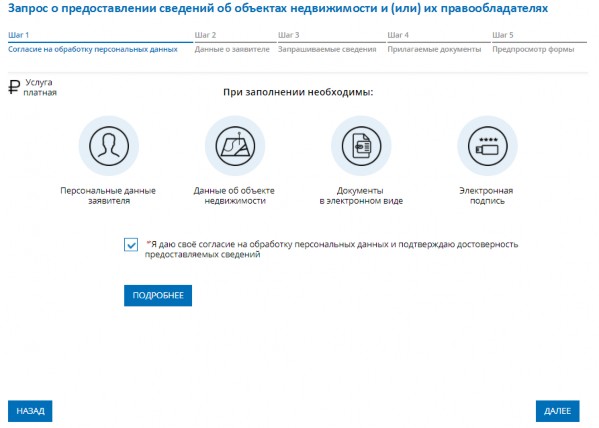Toggle the personal data consent checkbox
This screenshot has width=599, height=428.
[x=131, y=245]
